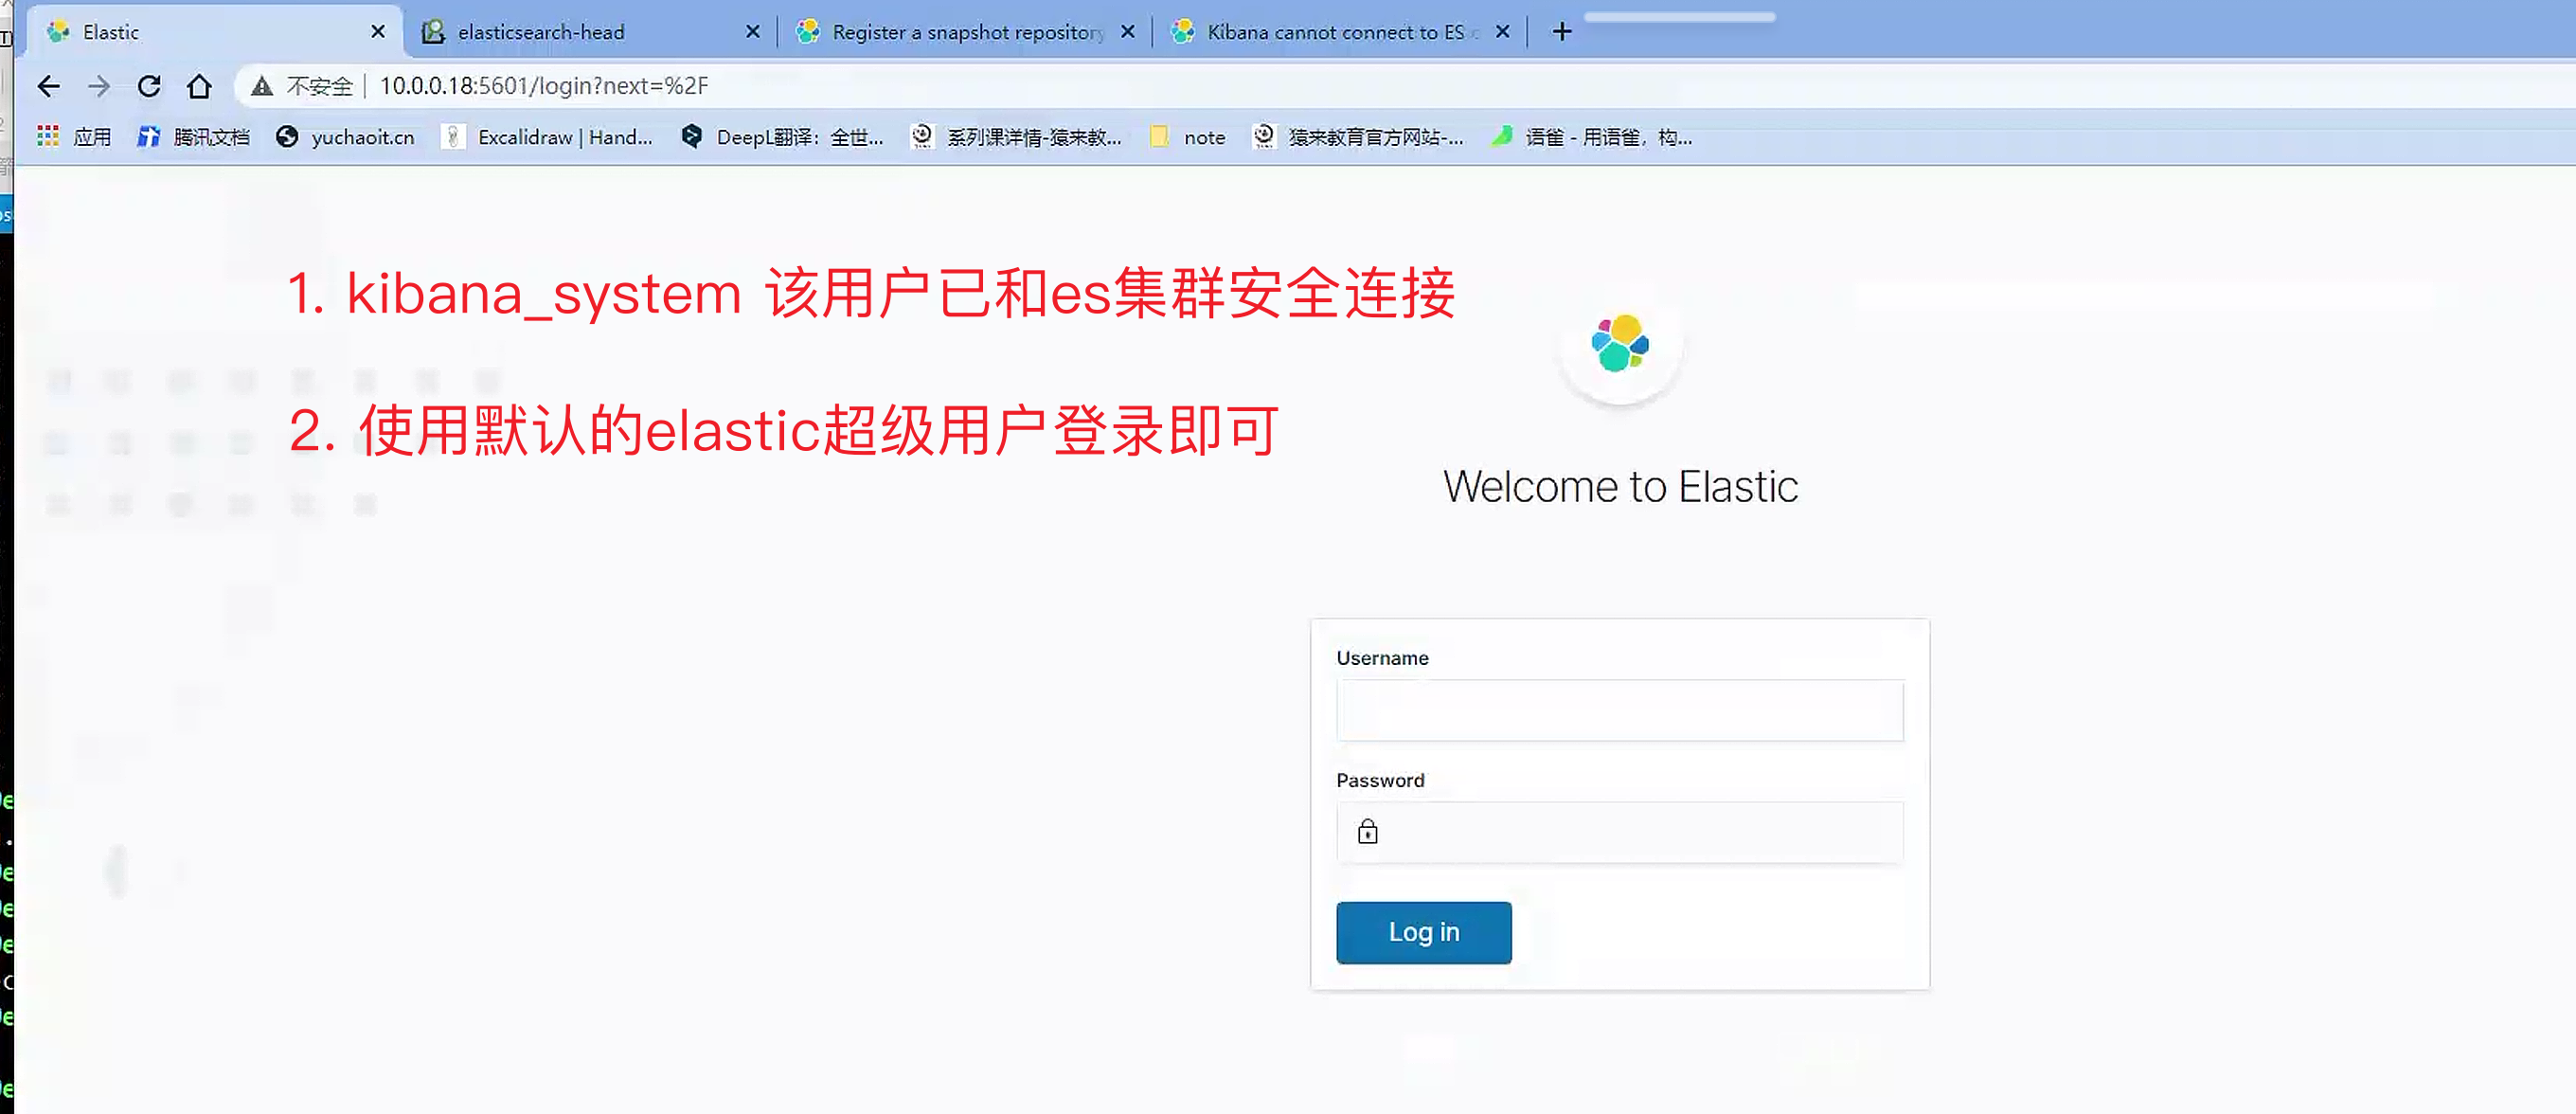This screenshot has height=1114, width=2576.
Task: Focus the Password input field
Action: 1640,832
